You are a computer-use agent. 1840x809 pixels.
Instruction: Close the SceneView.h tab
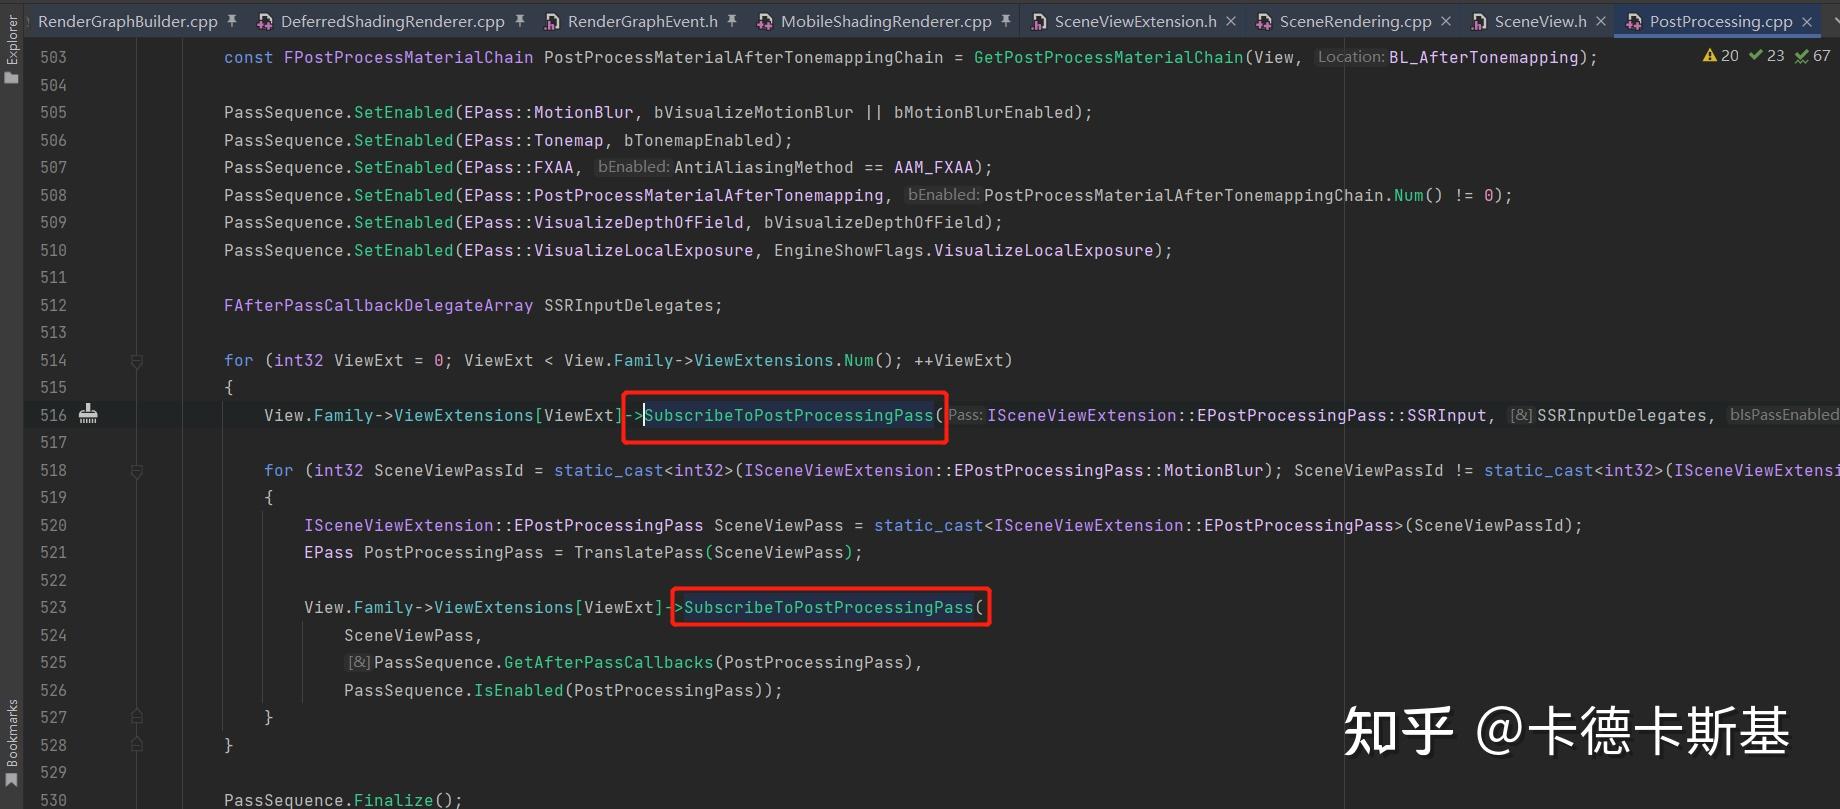click(1601, 21)
